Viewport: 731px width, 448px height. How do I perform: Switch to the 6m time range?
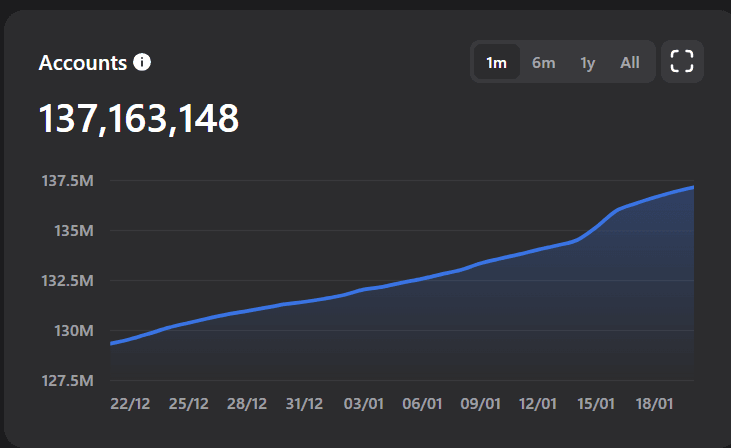pos(543,63)
